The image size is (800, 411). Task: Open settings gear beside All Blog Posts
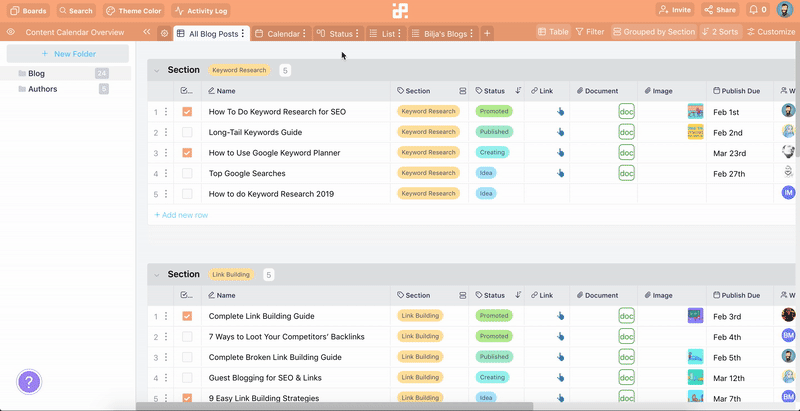click(x=164, y=33)
